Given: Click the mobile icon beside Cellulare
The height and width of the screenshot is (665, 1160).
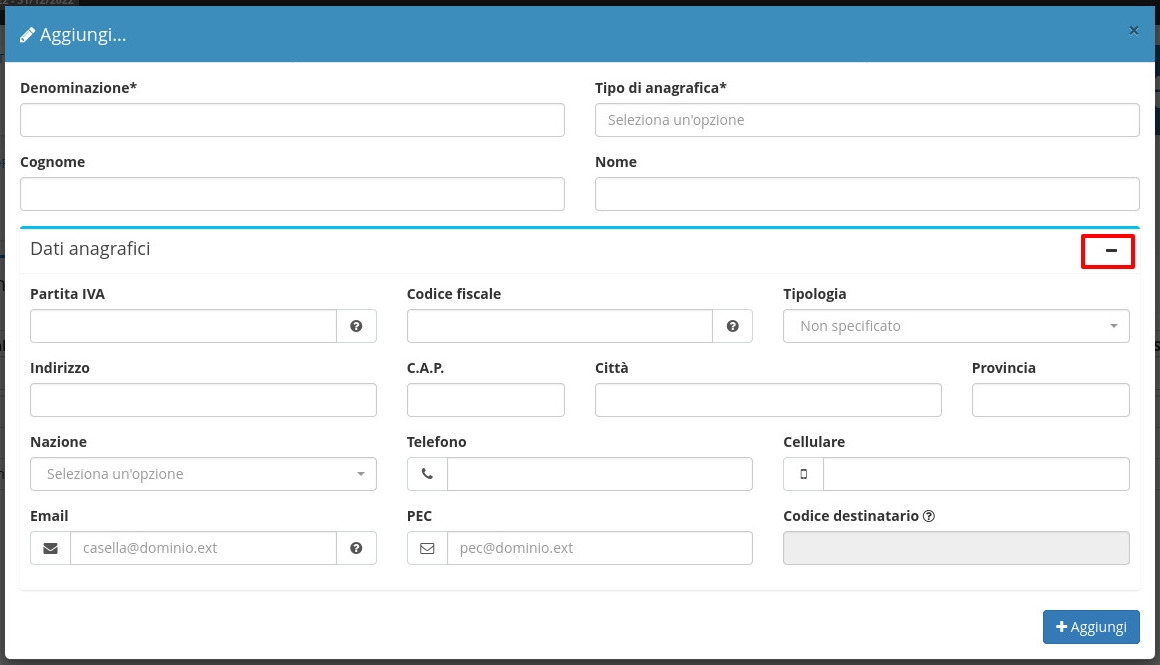Looking at the screenshot, I should pos(803,474).
